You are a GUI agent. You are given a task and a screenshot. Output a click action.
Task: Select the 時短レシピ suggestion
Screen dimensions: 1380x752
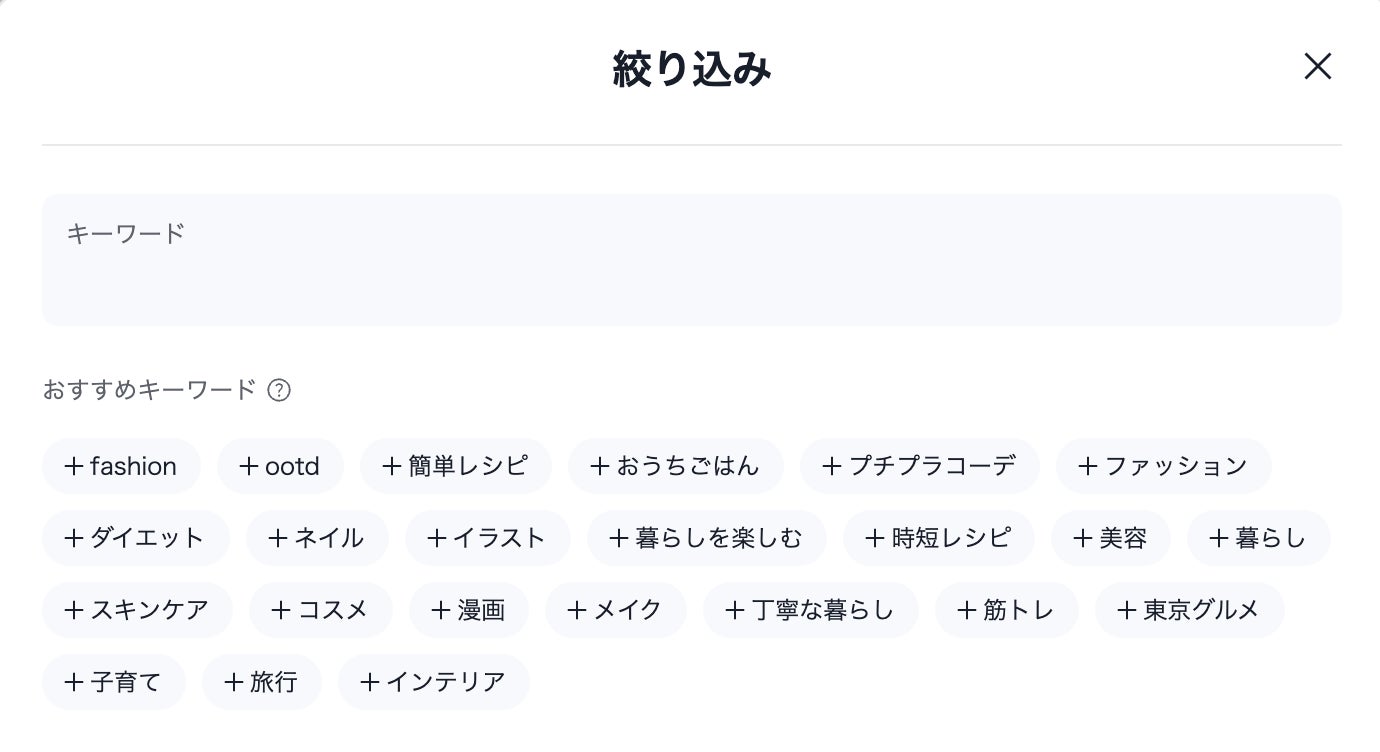938,537
